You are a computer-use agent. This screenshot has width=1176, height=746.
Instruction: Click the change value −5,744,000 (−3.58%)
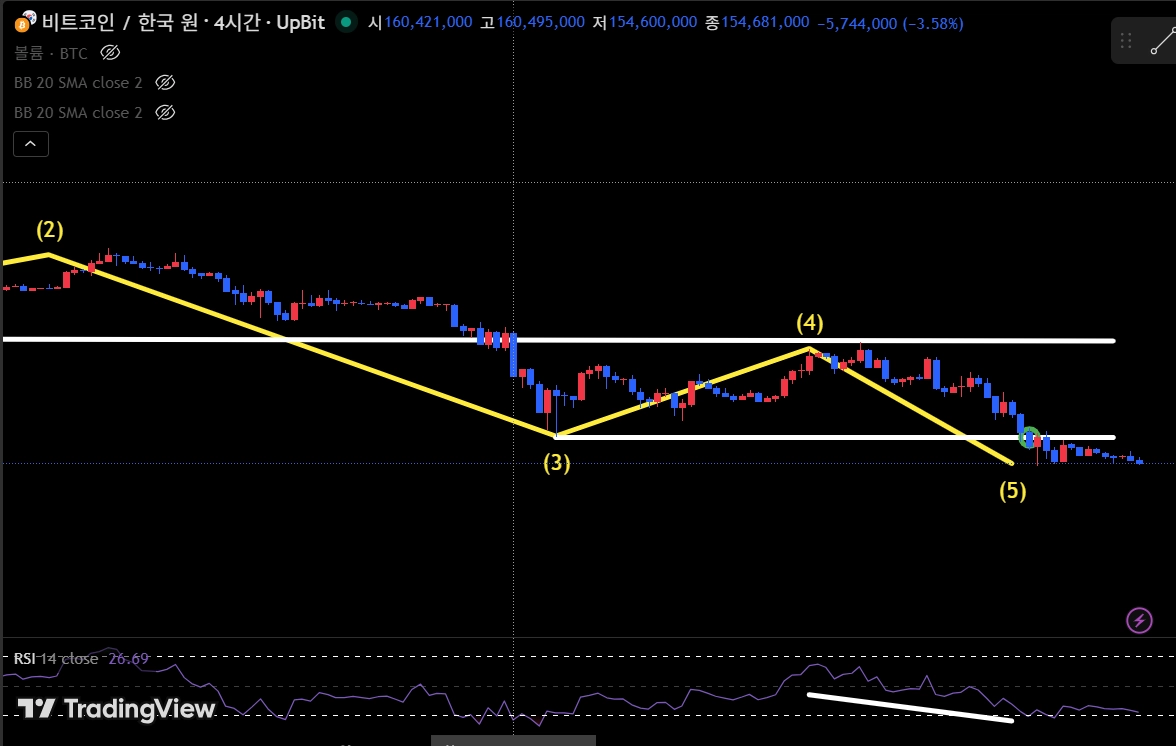[x=890, y=23]
